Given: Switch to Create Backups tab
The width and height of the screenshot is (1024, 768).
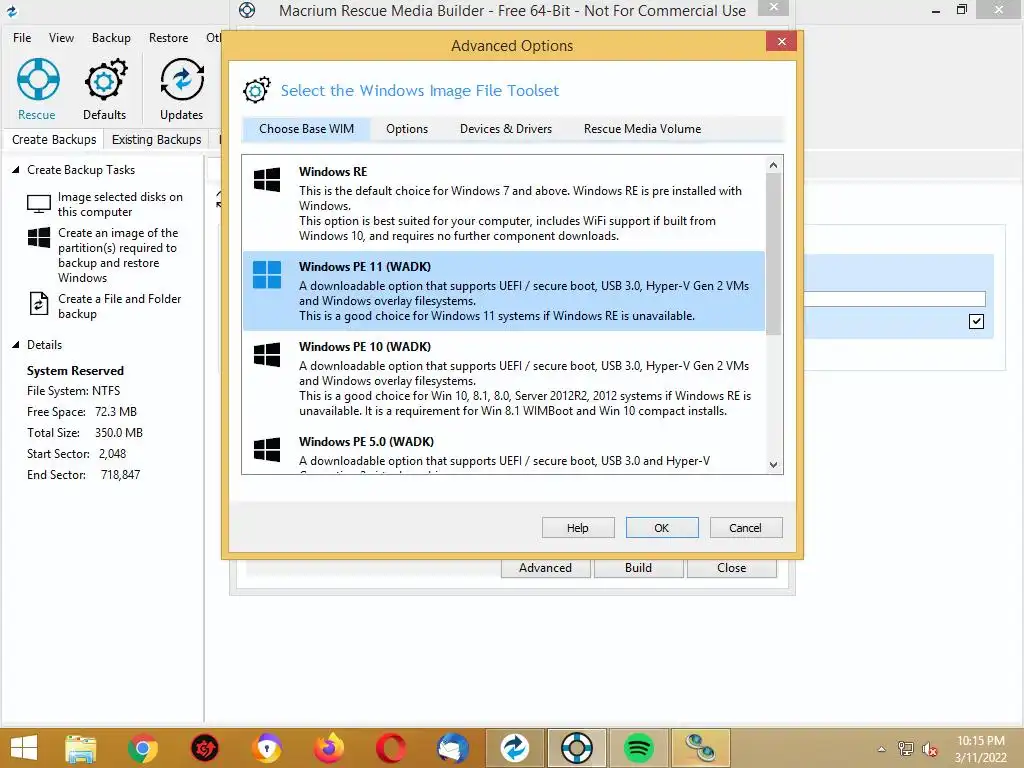Looking at the screenshot, I should (54, 139).
